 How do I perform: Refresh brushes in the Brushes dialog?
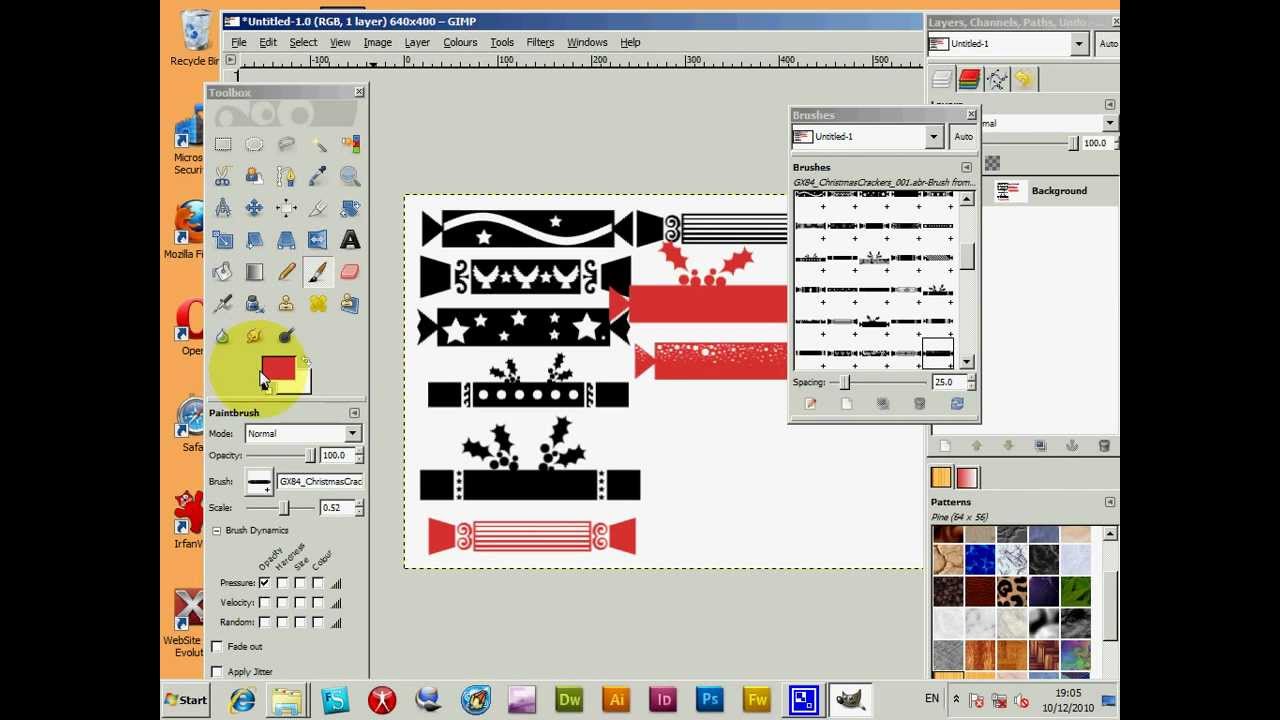[956, 404]
